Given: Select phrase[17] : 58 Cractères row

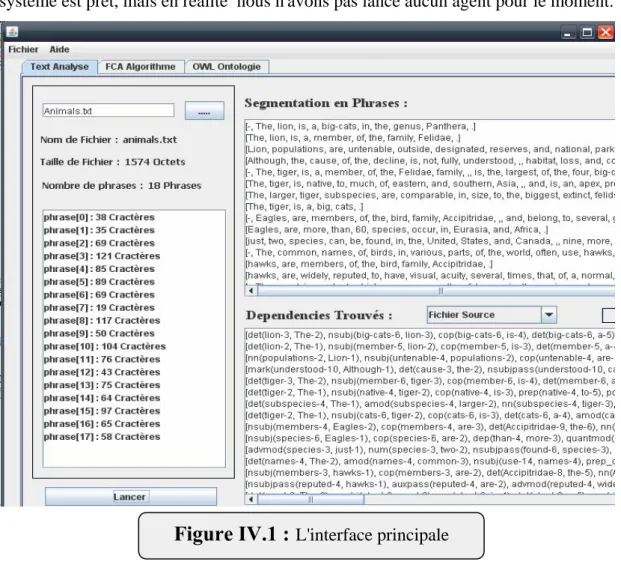Looking at the screenshot, I should point(135,437).
